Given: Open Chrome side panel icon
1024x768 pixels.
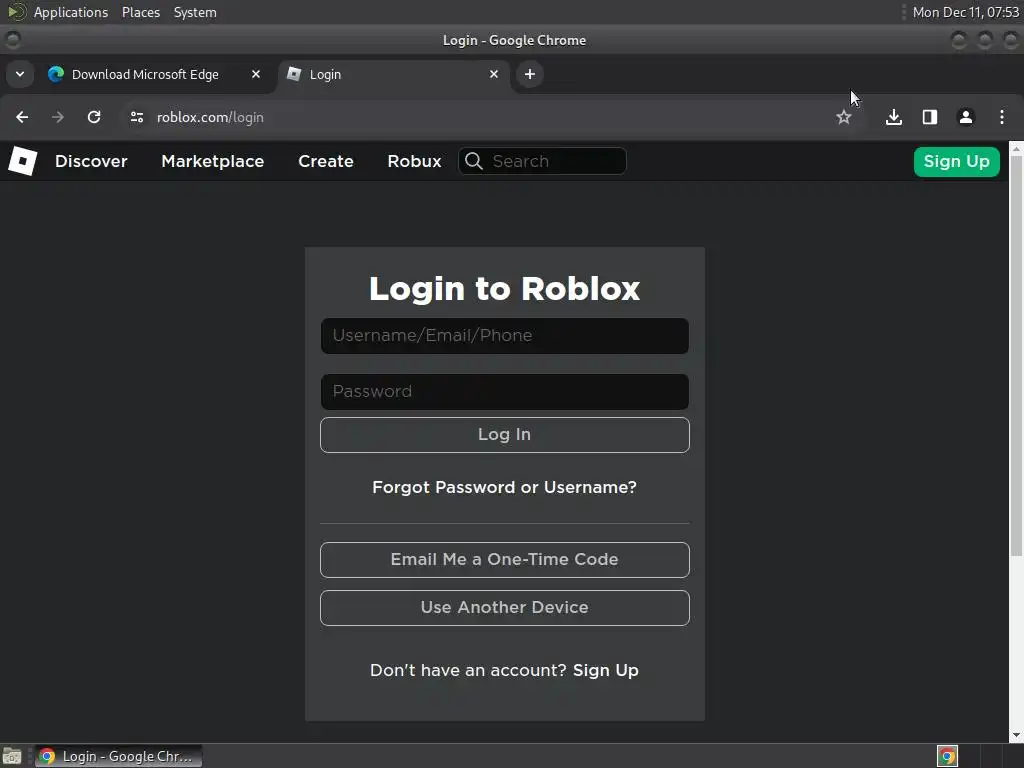Looking at the screenshot, I should (x=930, y=117).
